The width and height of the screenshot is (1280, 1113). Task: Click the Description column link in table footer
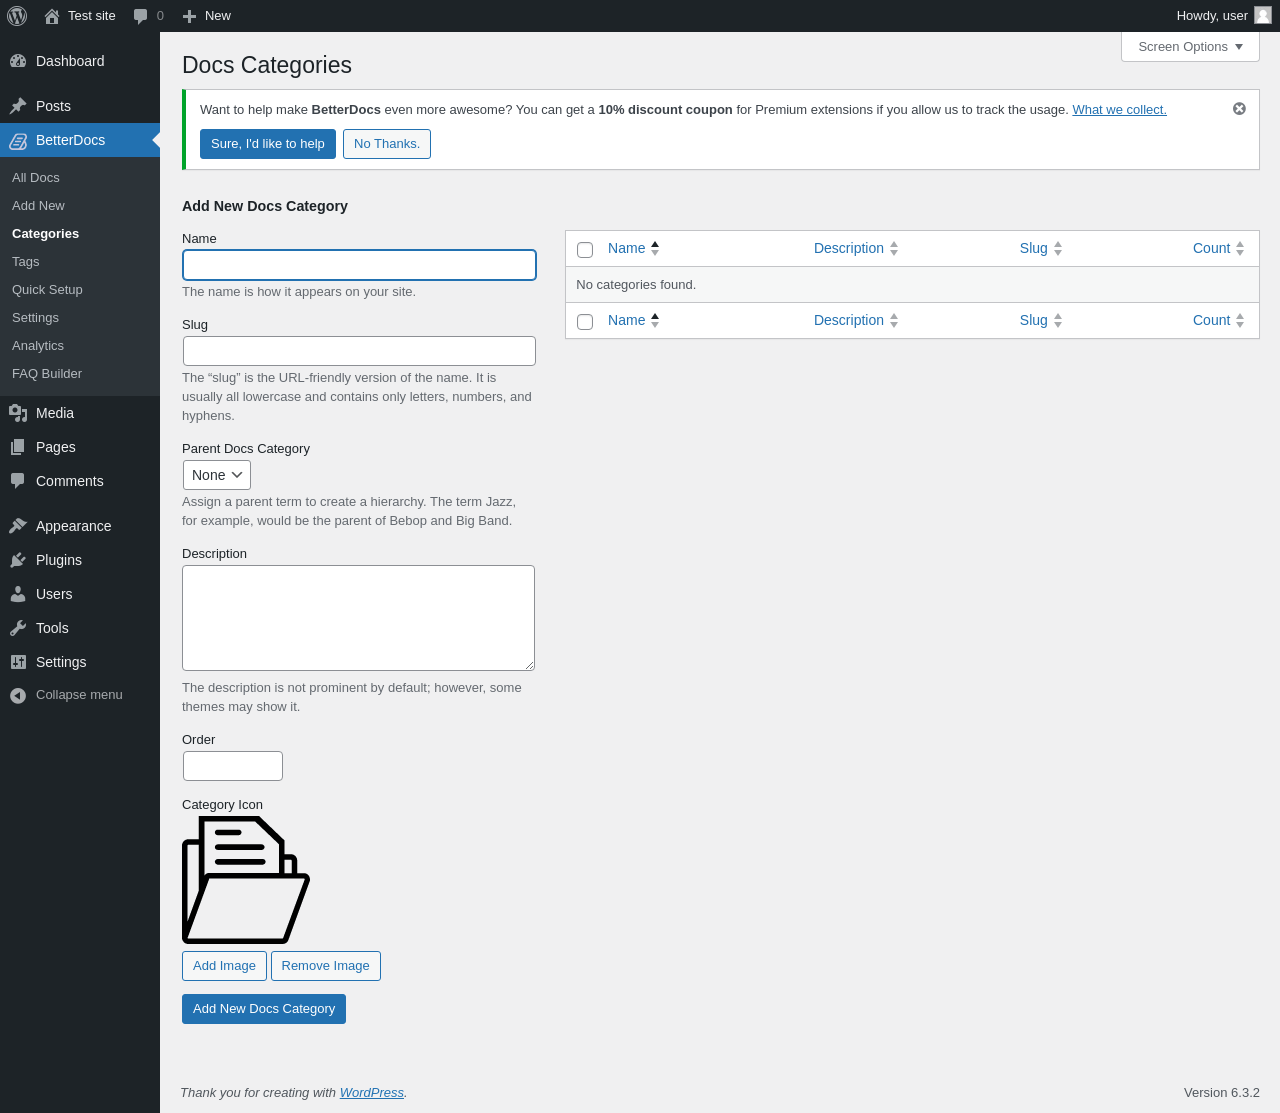(x=849, y=320)
